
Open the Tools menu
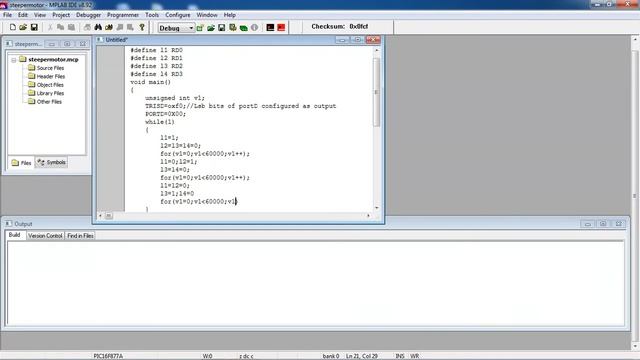152,15
